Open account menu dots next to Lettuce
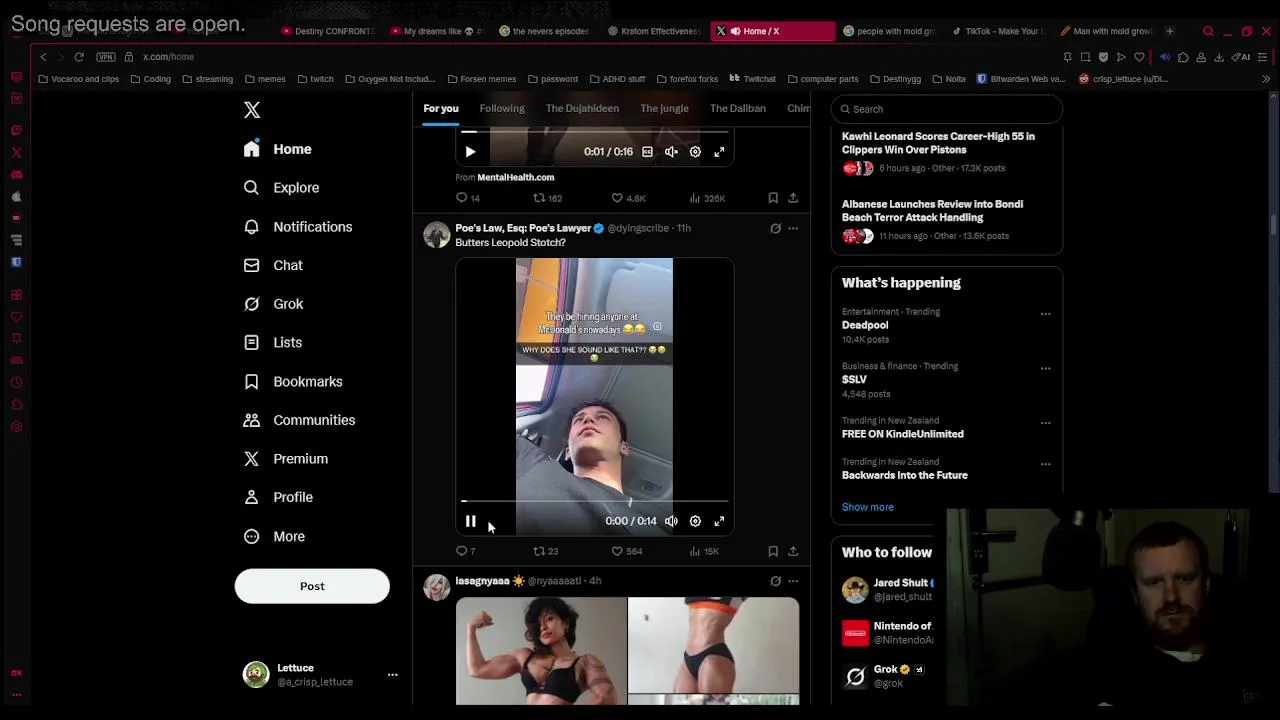Image resolution: width=1280 pixels, height=720 pixels. click(x=392, y=674)
